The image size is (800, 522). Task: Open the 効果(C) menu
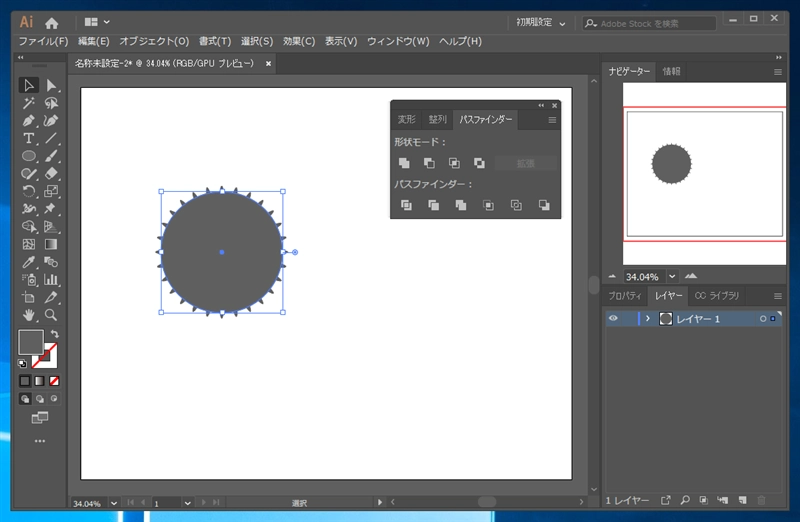[299, 41]
